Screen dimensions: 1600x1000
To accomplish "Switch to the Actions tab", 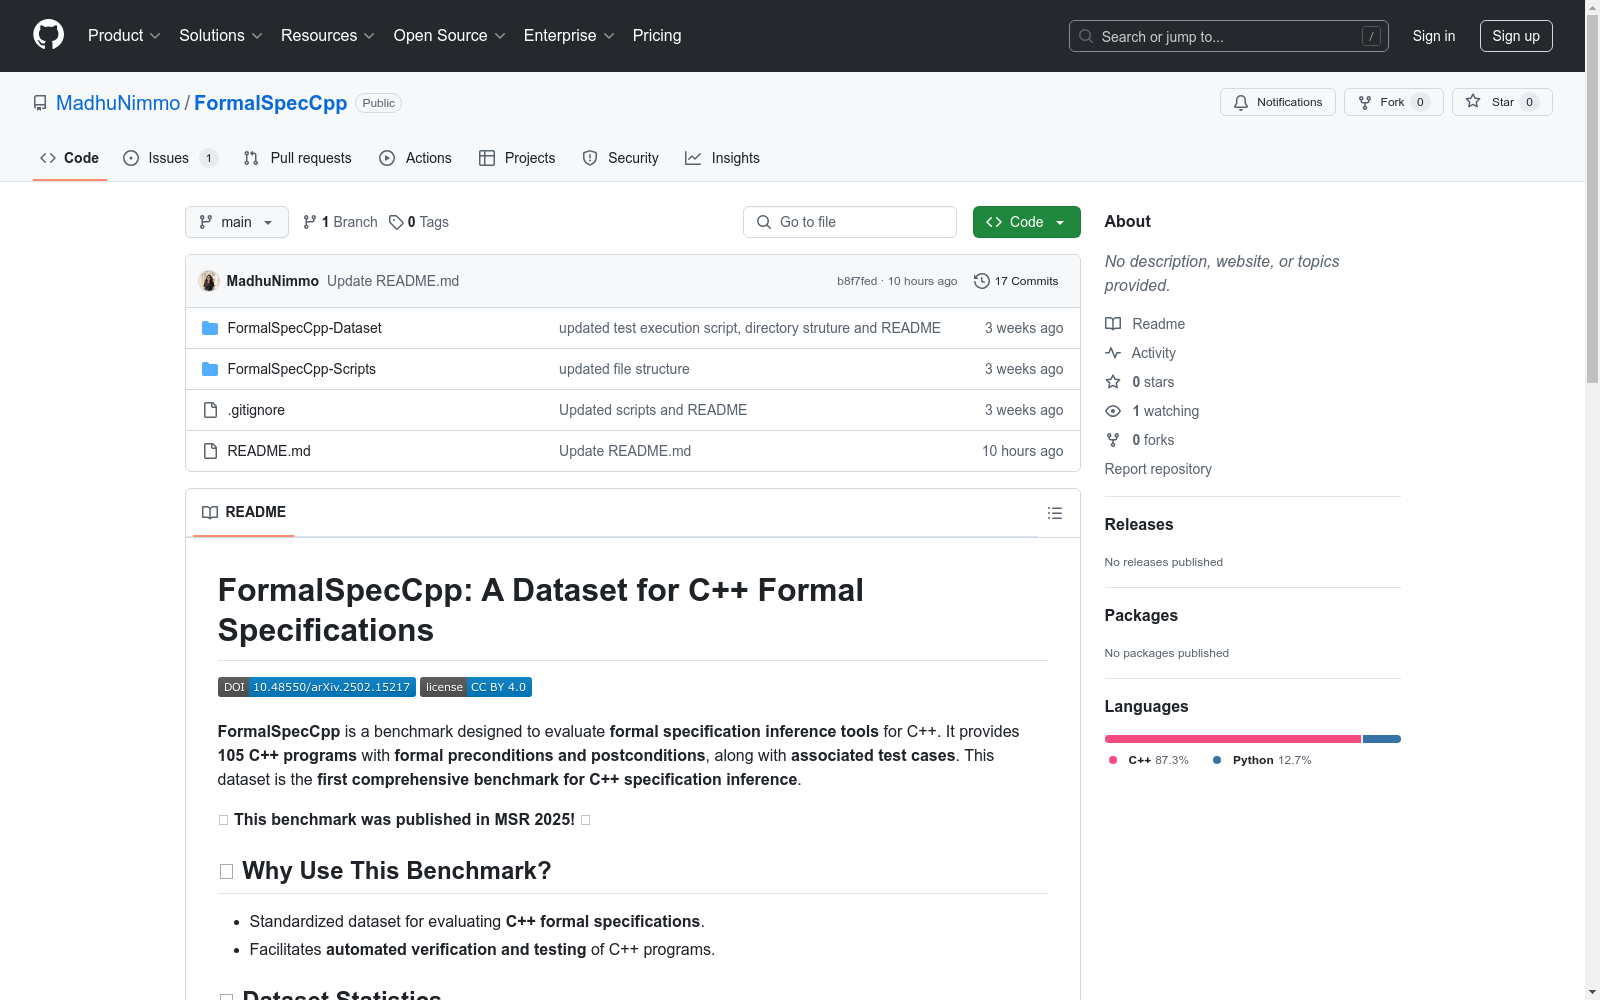I will tap(416, 158).
